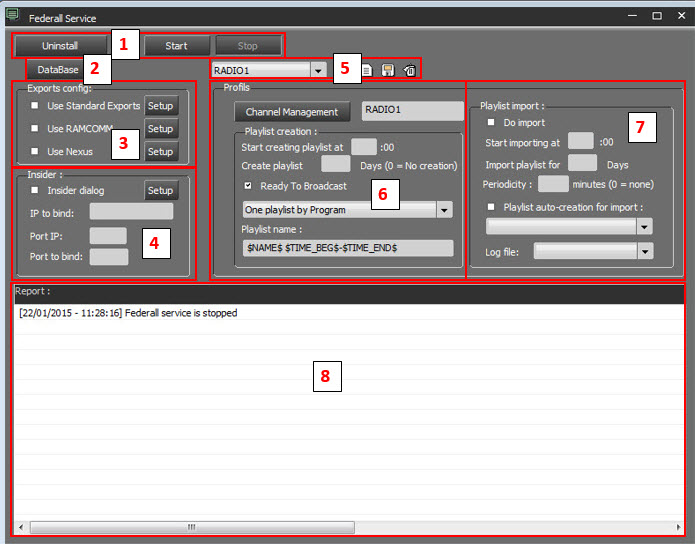Open the Channel Management button
Image resolution: width=695 pixels, height=544 pixels.
pyautogui.click(x=292, y=112)
